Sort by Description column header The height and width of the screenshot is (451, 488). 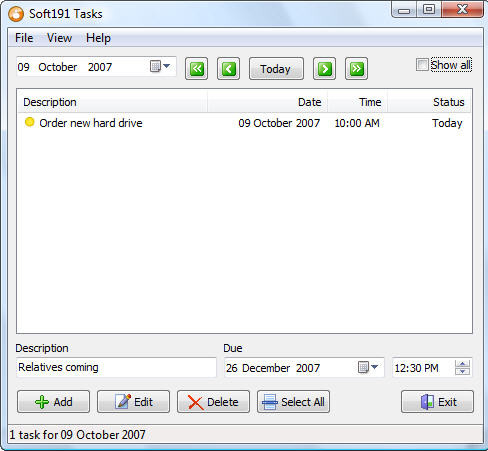(112, 102)
